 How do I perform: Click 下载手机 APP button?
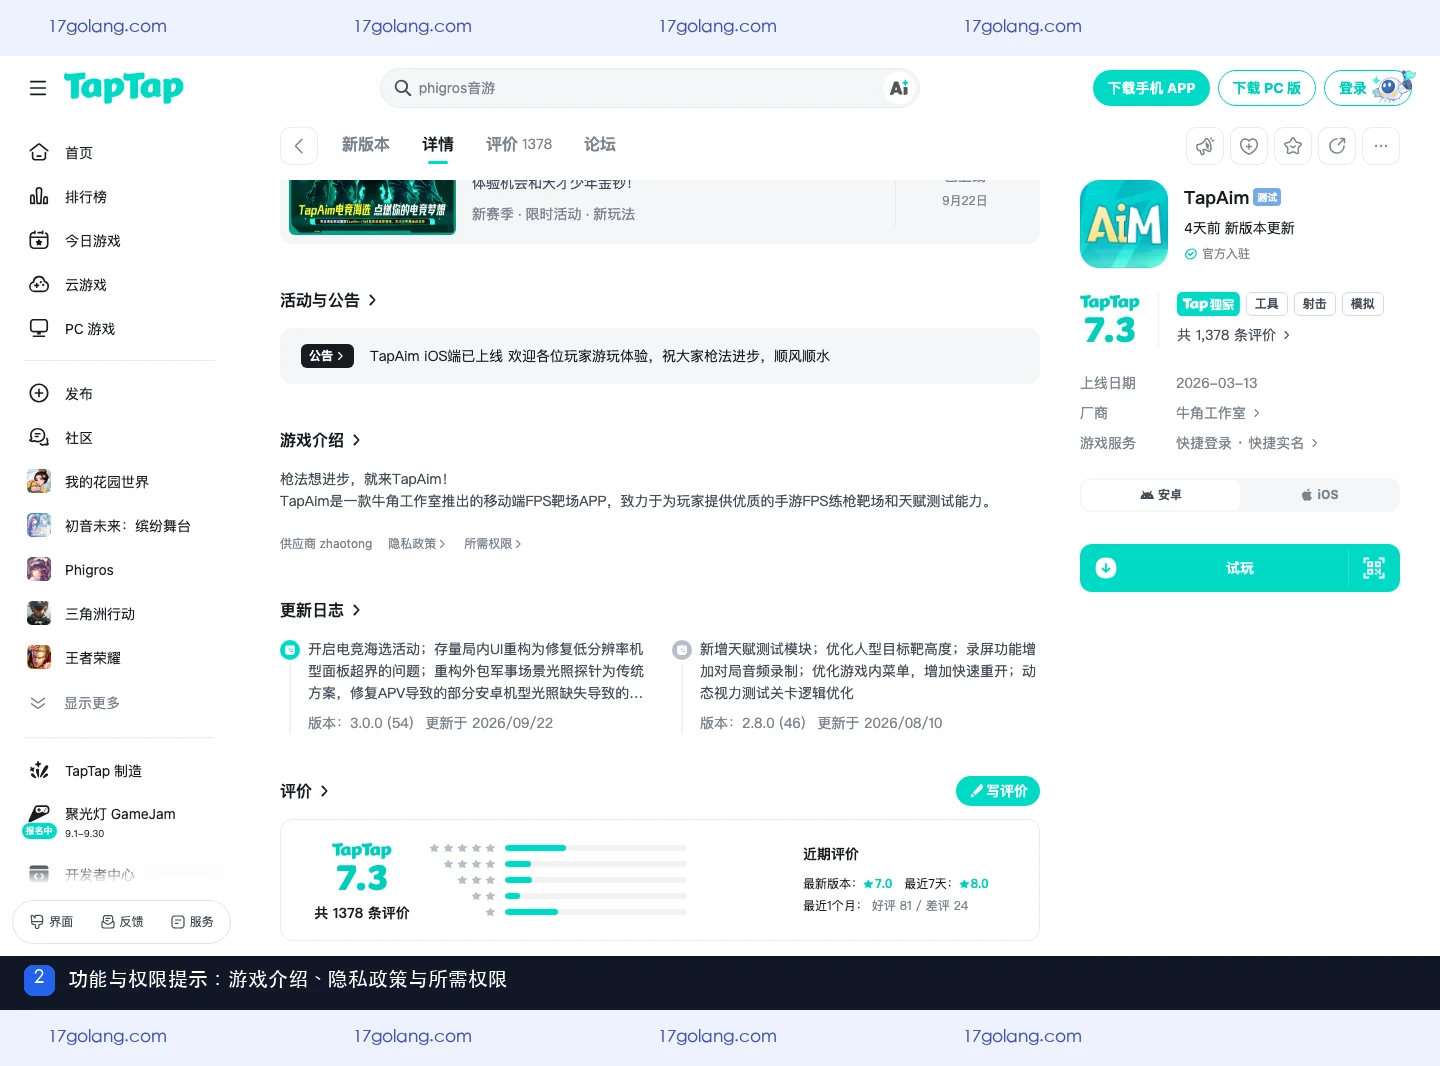(1151, 88)
